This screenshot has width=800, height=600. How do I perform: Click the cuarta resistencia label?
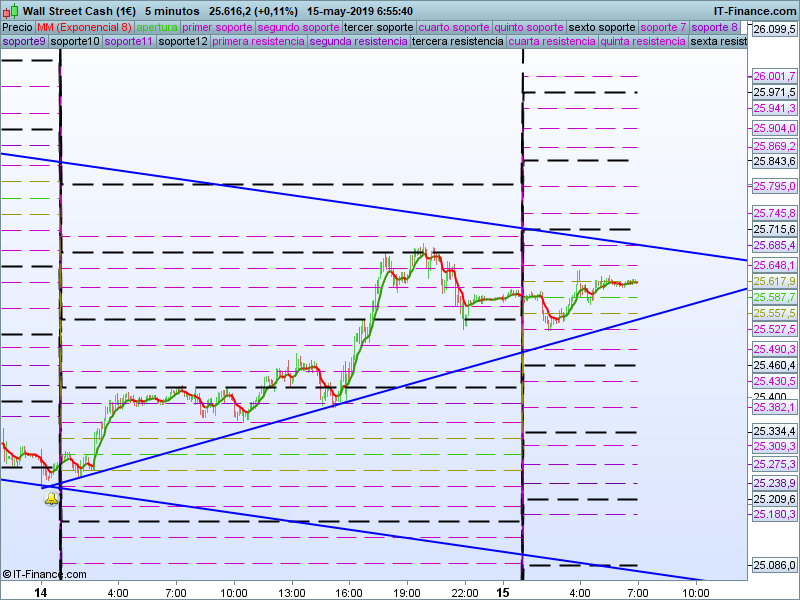coord(552,41)
